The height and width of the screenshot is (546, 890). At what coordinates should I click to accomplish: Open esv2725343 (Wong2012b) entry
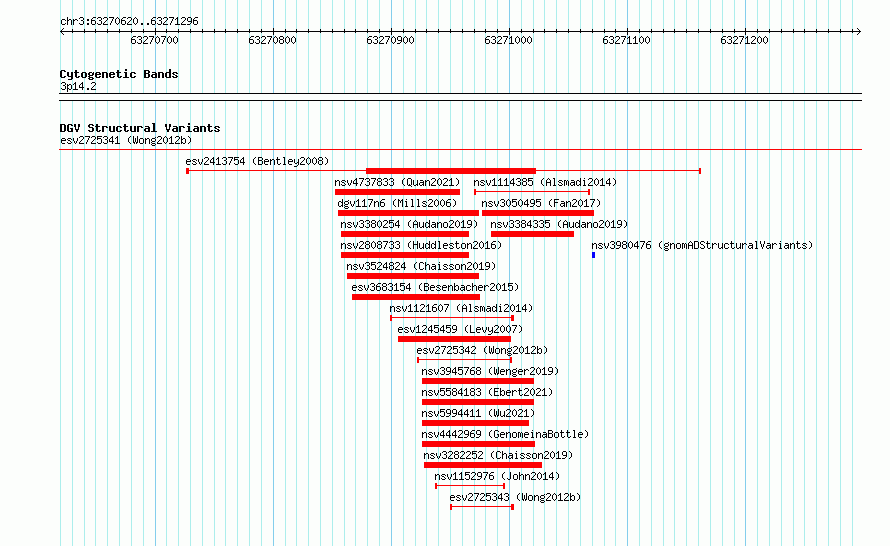515,497
